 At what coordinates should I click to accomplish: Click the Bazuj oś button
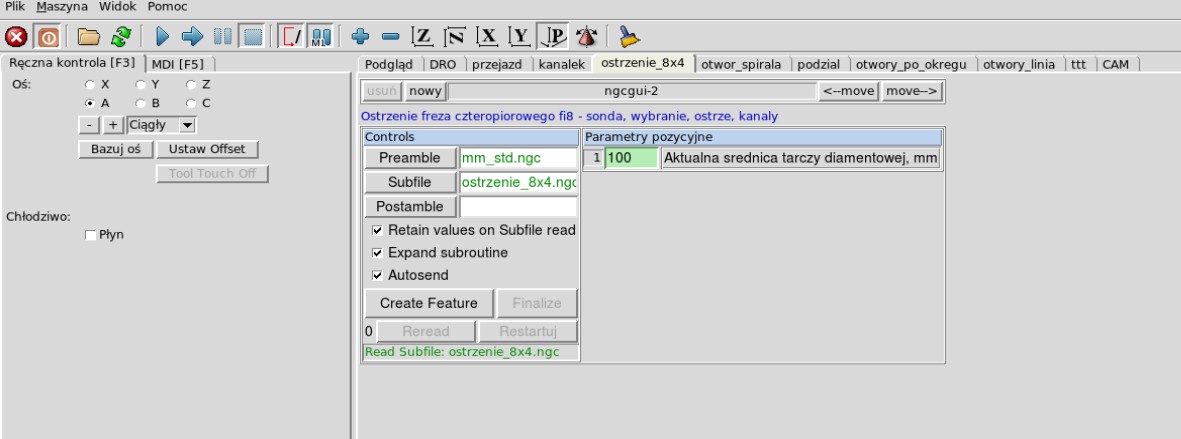pyautogui.click(x=115, y=149)
